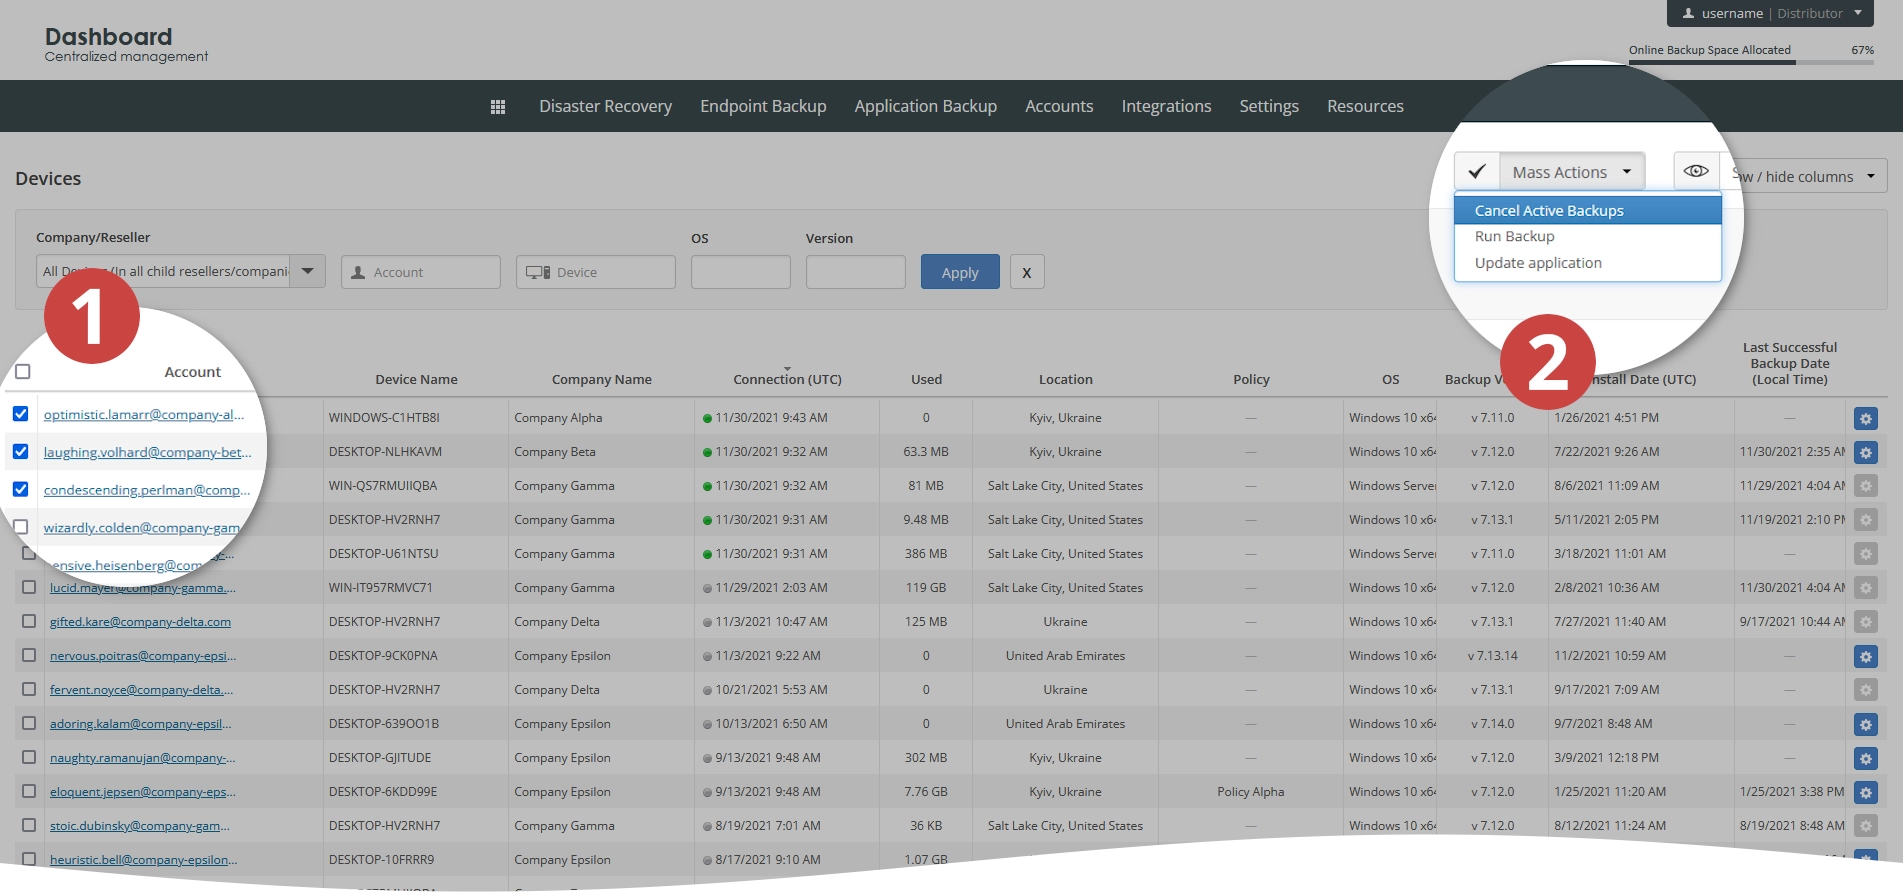Click the green status dot for WINDOWS-C1HTB8I
Image resolution: width=1903 pixels, height=892 pixels.
pyautogui.click(x=708, y=418)
